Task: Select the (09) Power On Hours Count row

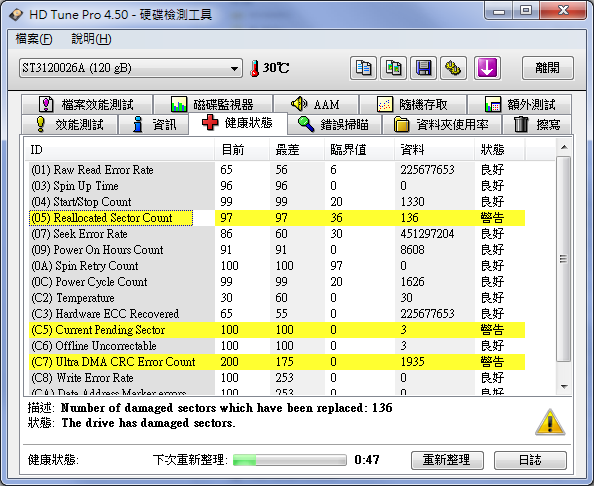Action: [x=277, y=250]
